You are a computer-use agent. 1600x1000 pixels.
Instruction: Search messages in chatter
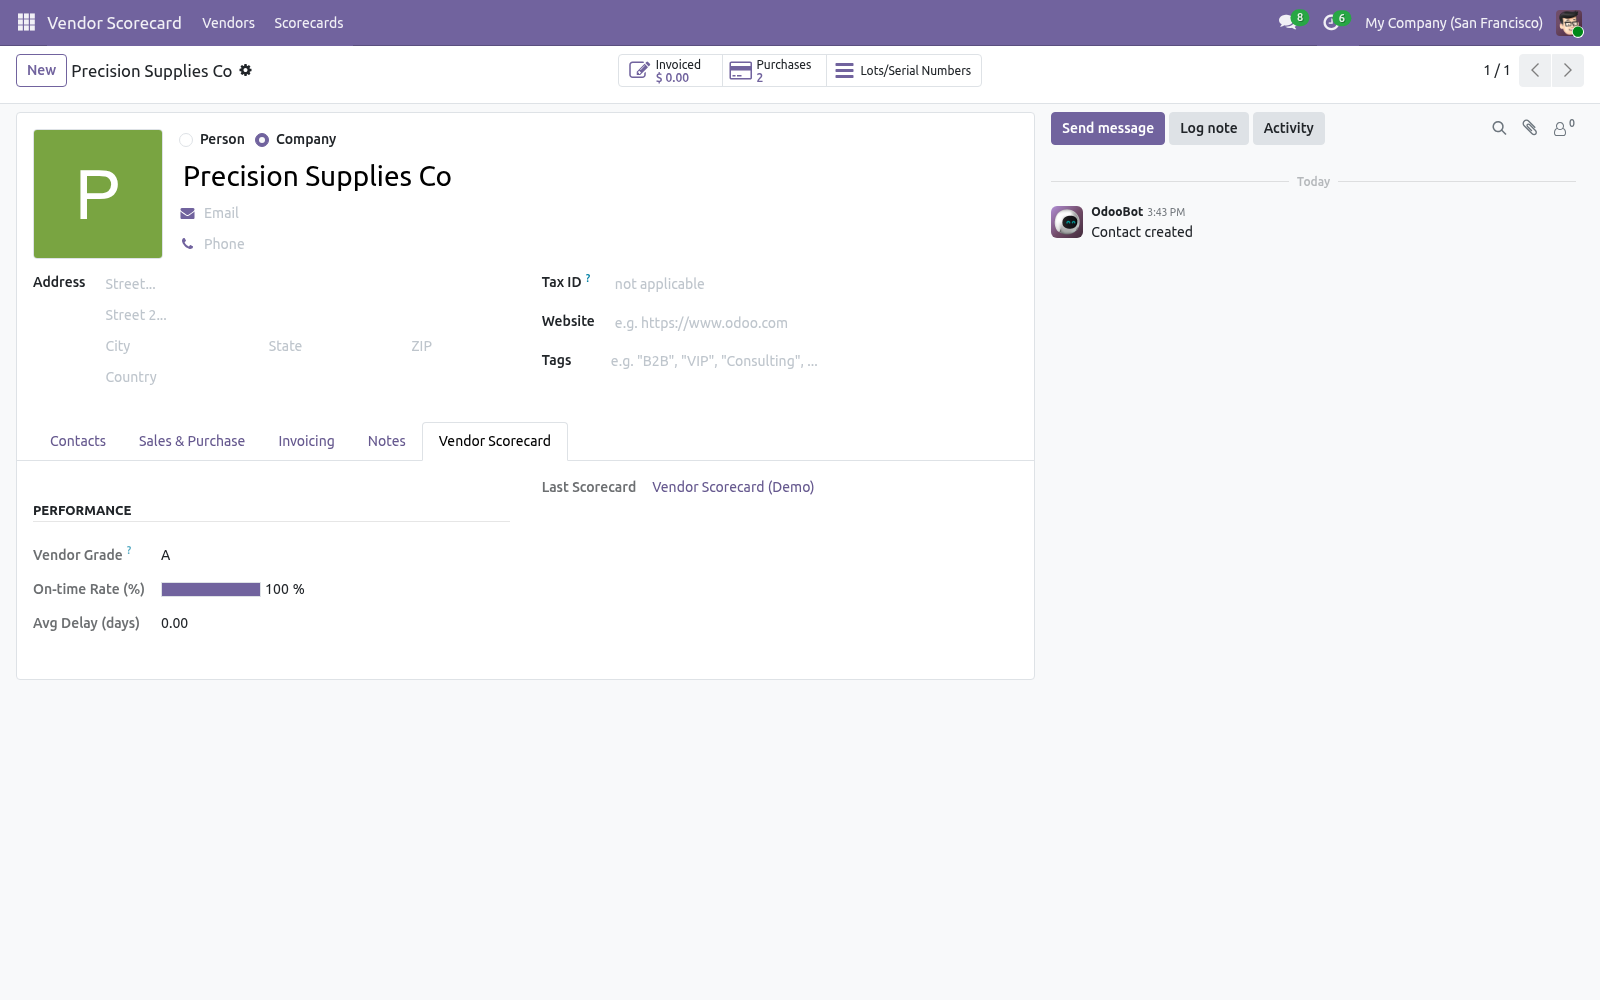click(x=1499, y=128)
